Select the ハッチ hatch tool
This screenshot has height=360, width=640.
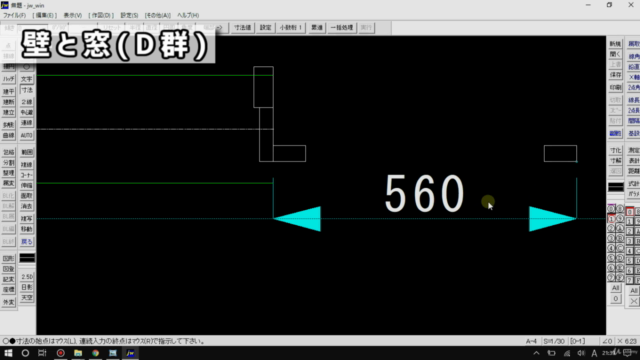(9, 79)
